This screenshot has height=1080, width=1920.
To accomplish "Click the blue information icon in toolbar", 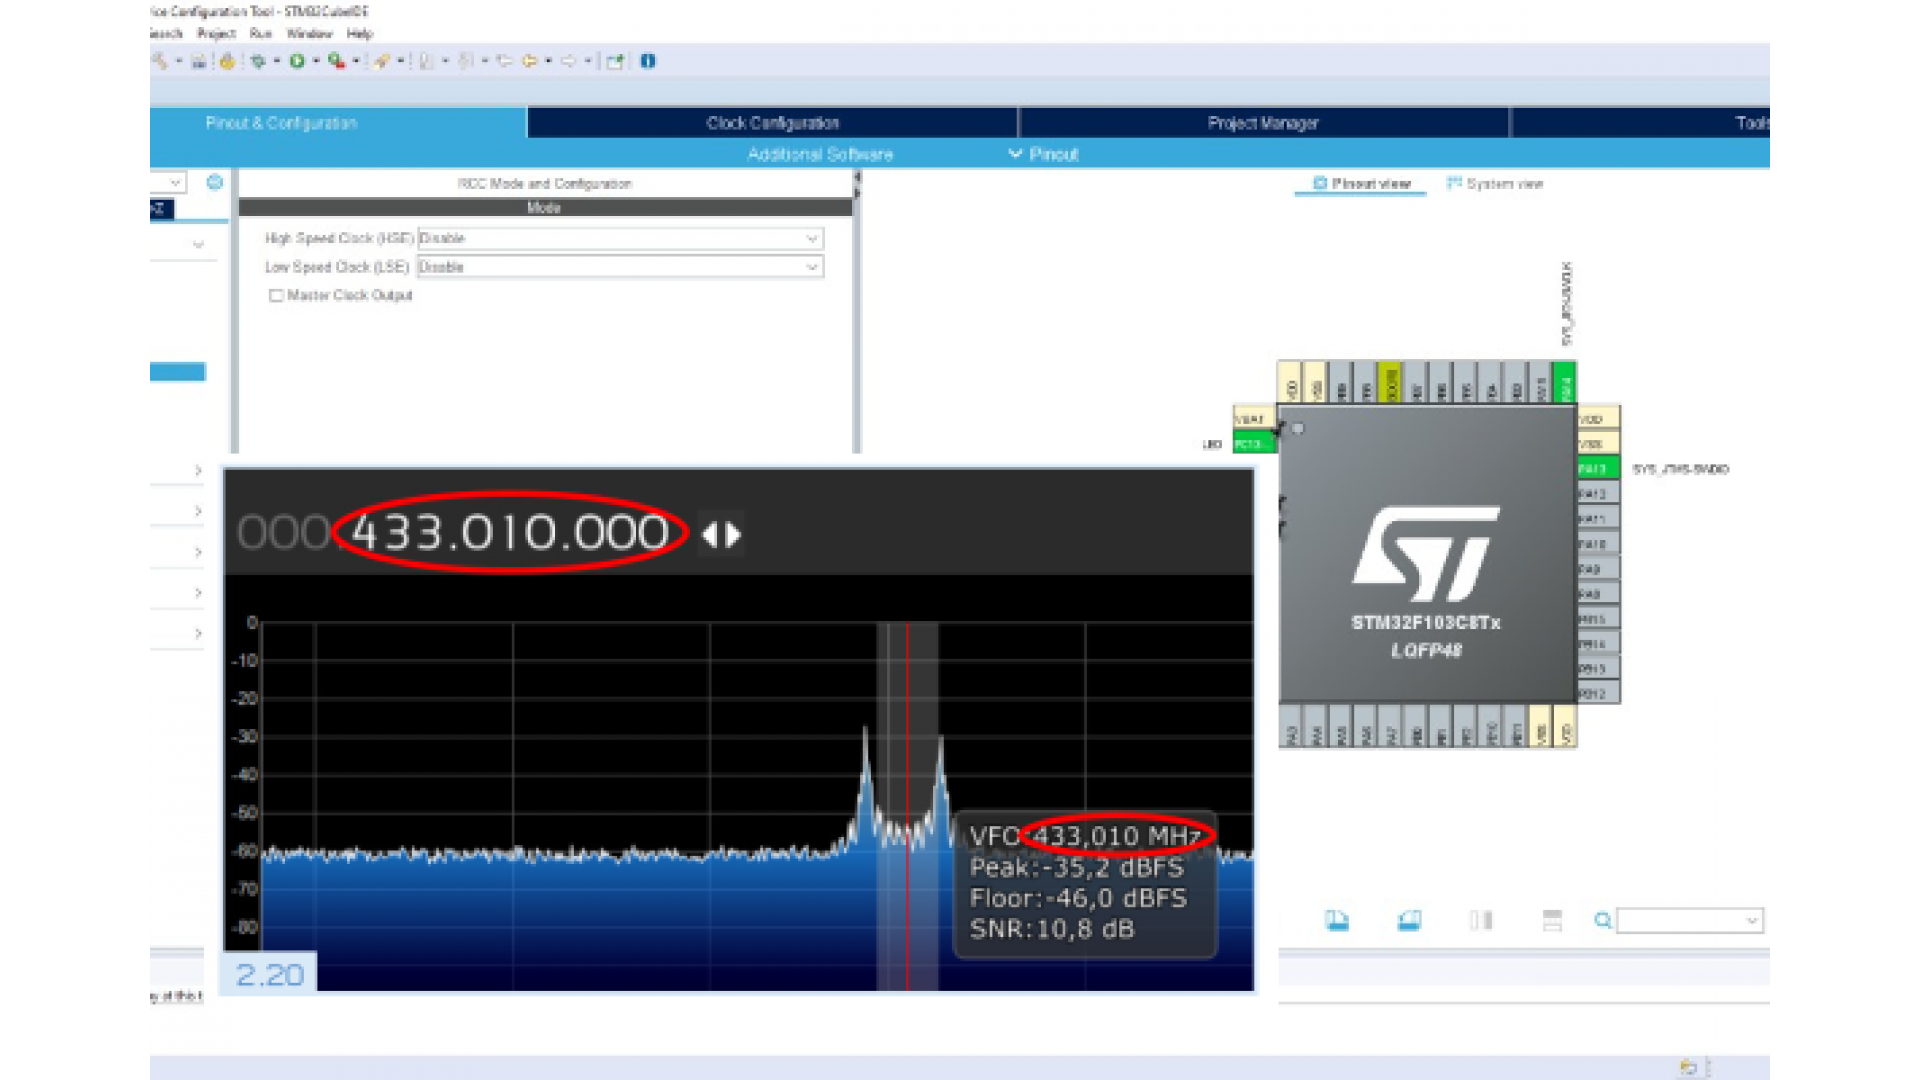I will 648,61.
